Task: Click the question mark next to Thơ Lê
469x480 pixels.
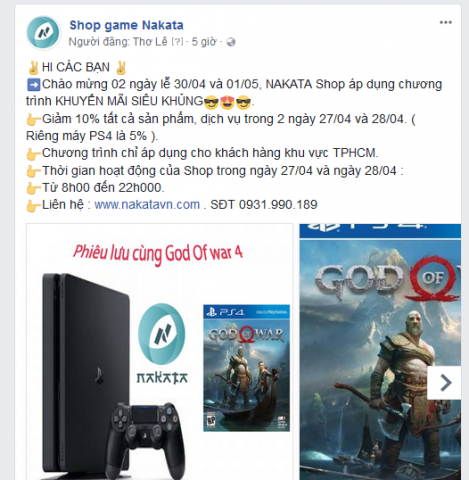Action: pos(177,42)
